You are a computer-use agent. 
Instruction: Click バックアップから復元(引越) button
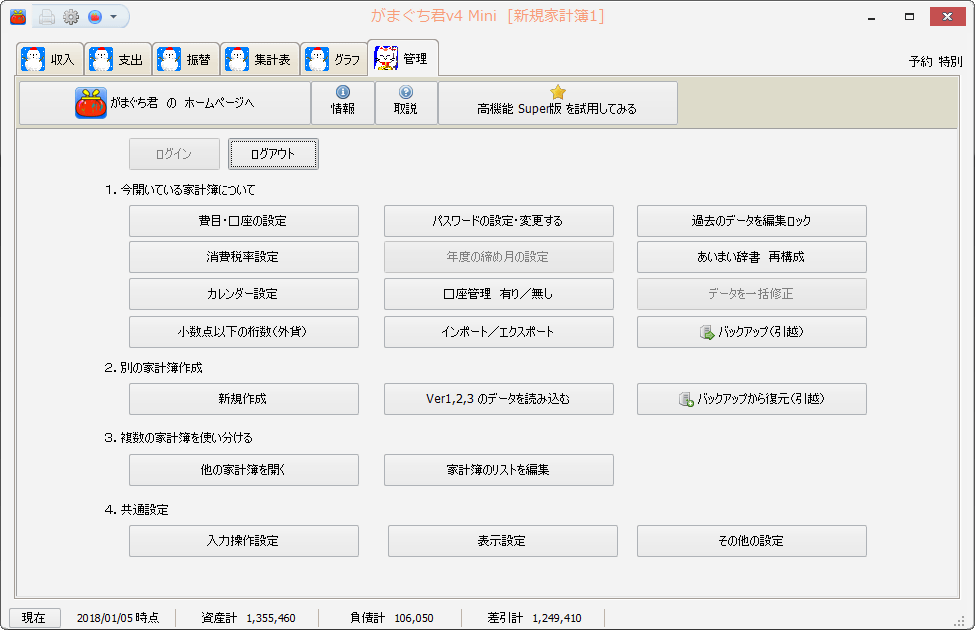(x=751, y=399)
